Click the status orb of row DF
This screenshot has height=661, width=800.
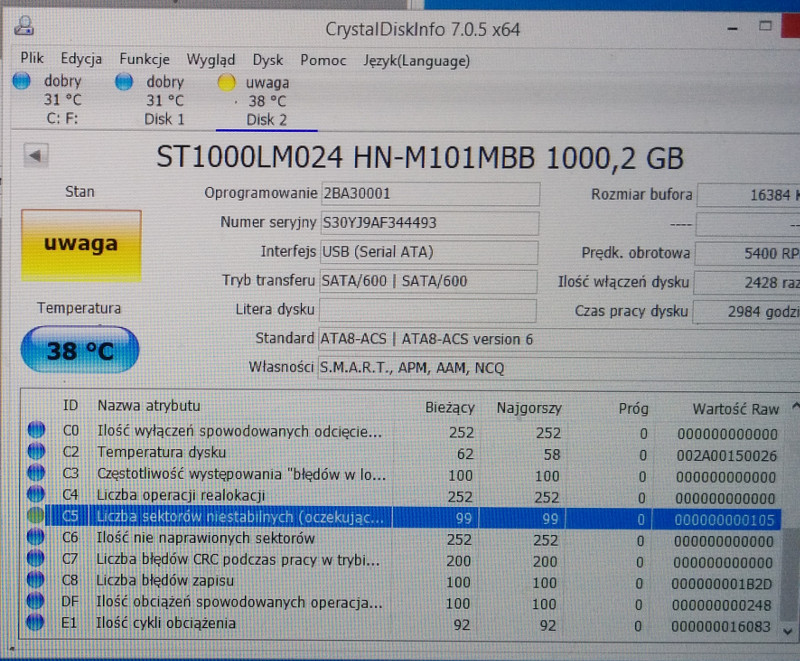point(35,600)
